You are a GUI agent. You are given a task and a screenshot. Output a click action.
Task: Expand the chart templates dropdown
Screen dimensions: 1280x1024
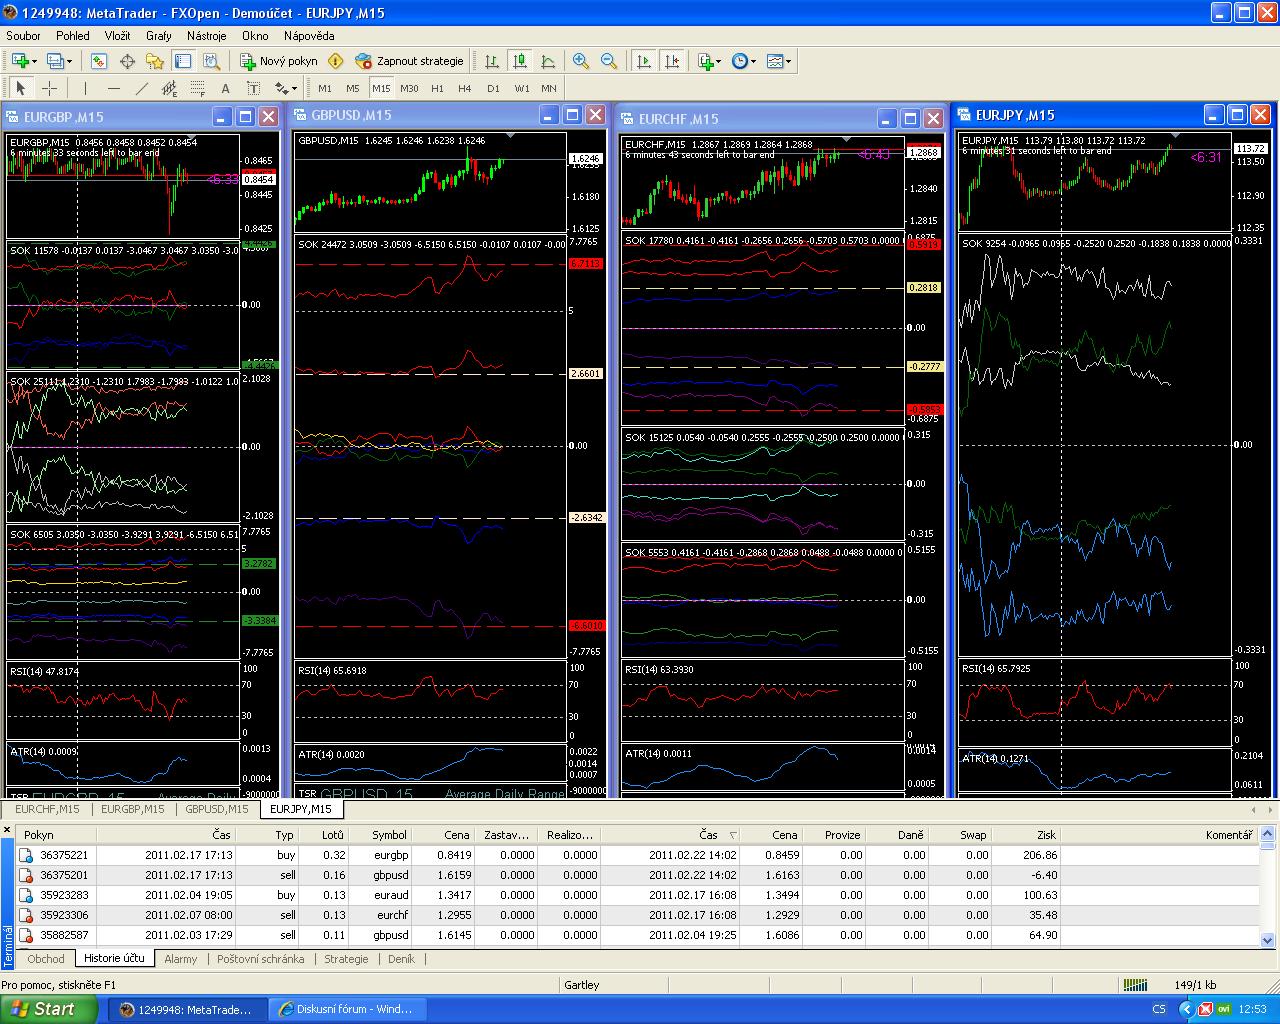tap(789, 62)
